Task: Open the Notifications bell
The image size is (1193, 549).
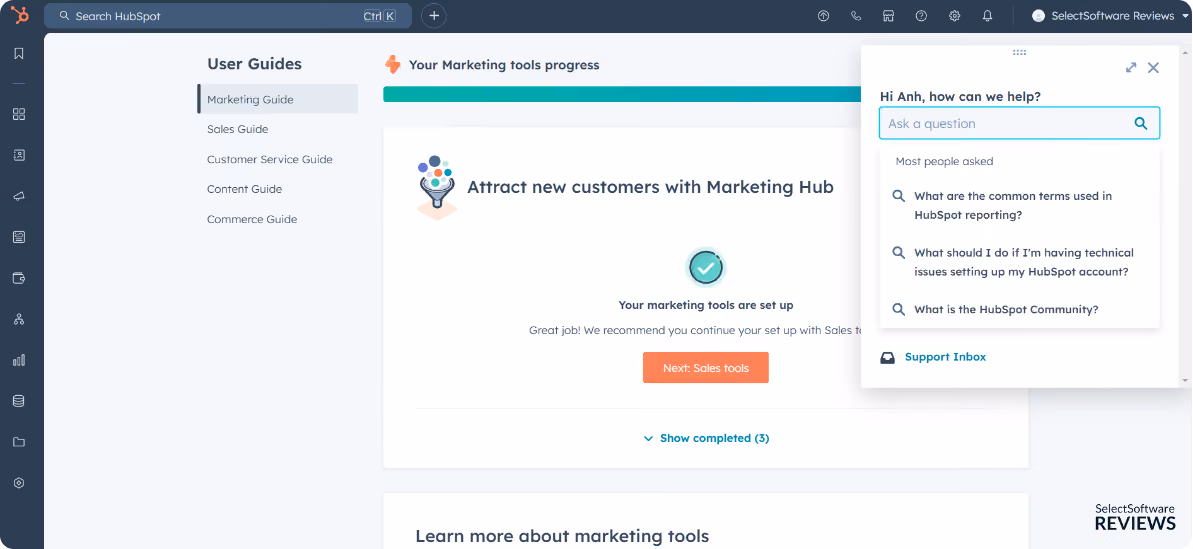Action: pos(988,16)
